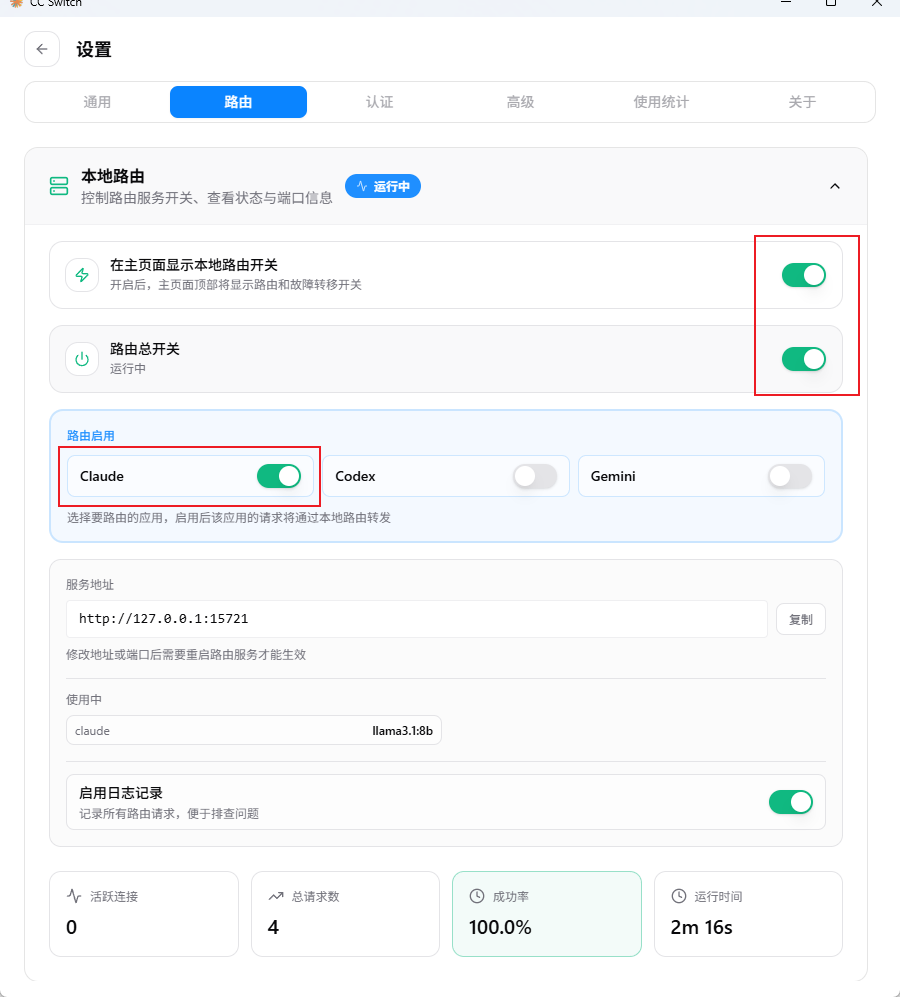Open the 关于 tab
Screen dimensions: 900x997
click(802, 102)
